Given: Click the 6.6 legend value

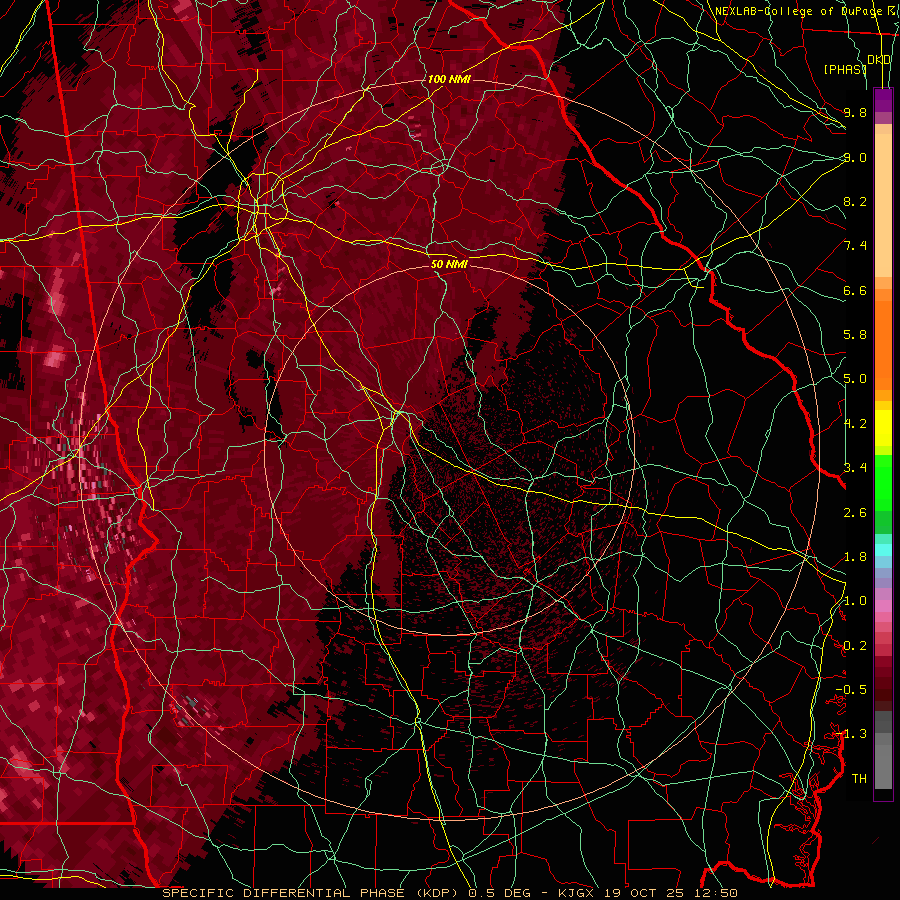Looking at the screenshot, I should pos(855,290).
